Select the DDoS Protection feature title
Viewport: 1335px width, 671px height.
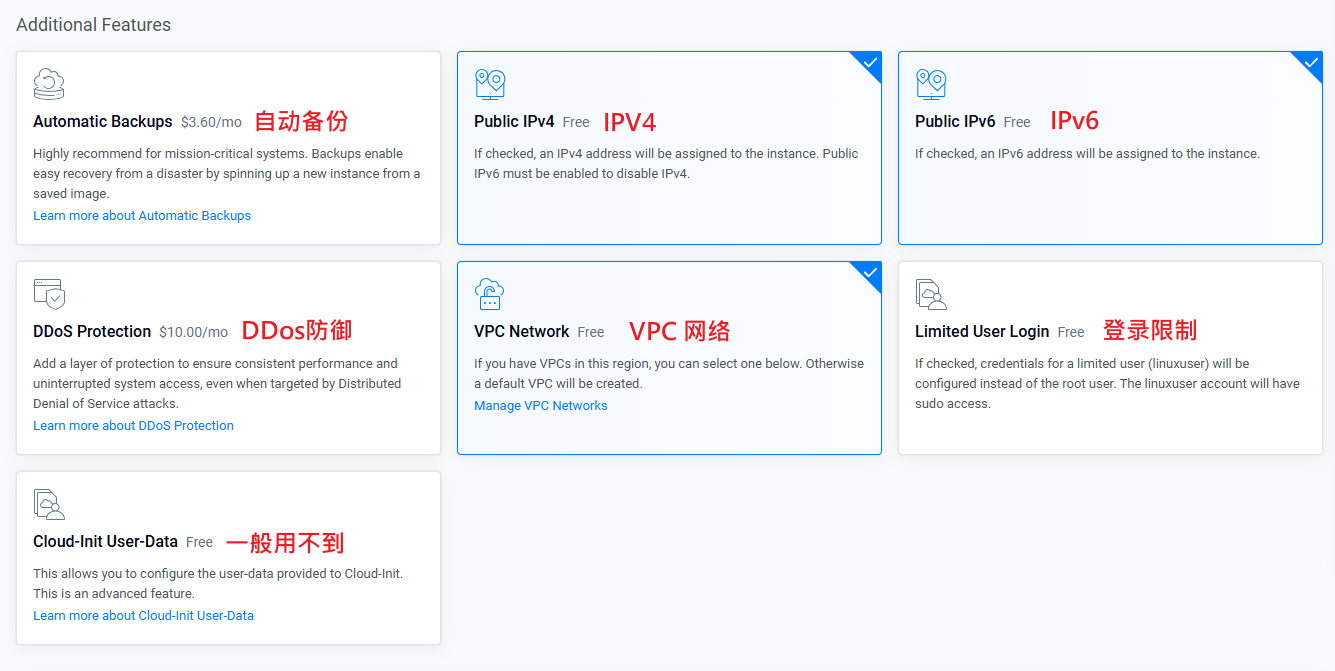(x=92, y=332)
